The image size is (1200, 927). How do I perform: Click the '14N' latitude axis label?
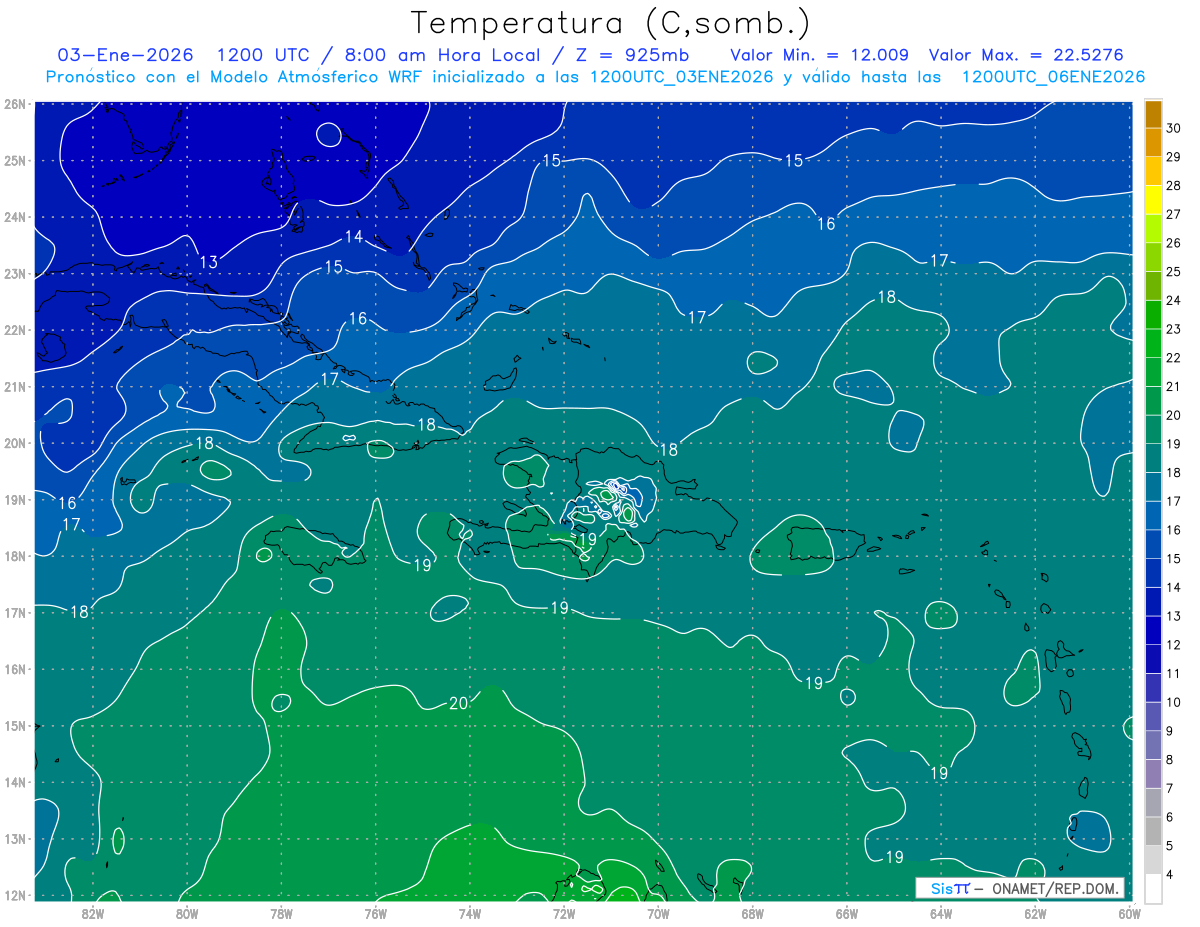click(14, 782)
